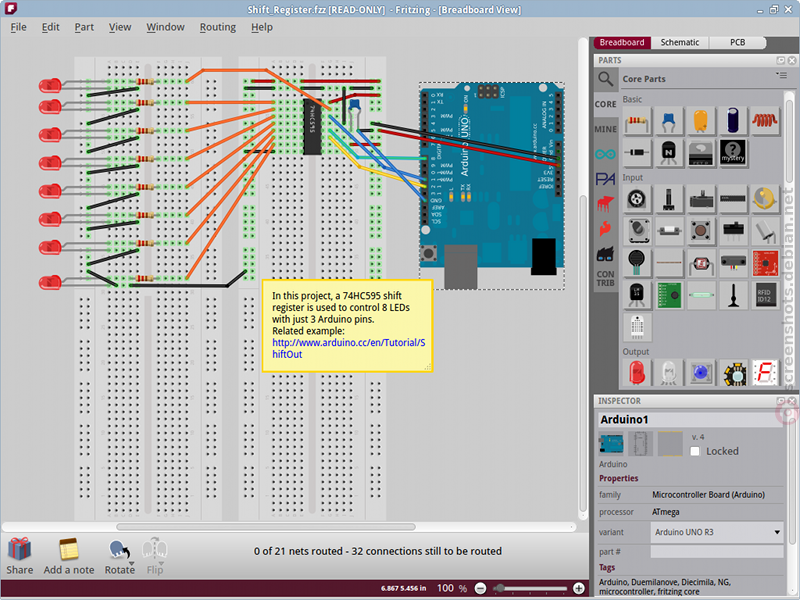Select the Arduino UNO board on canvas
The width and height of the screenshot is (800, 600).
pyautogui.click(x=492, y=186)
